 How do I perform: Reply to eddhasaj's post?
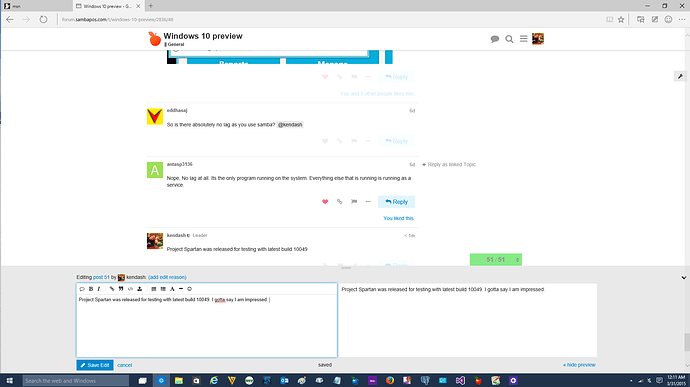(396, 141)
